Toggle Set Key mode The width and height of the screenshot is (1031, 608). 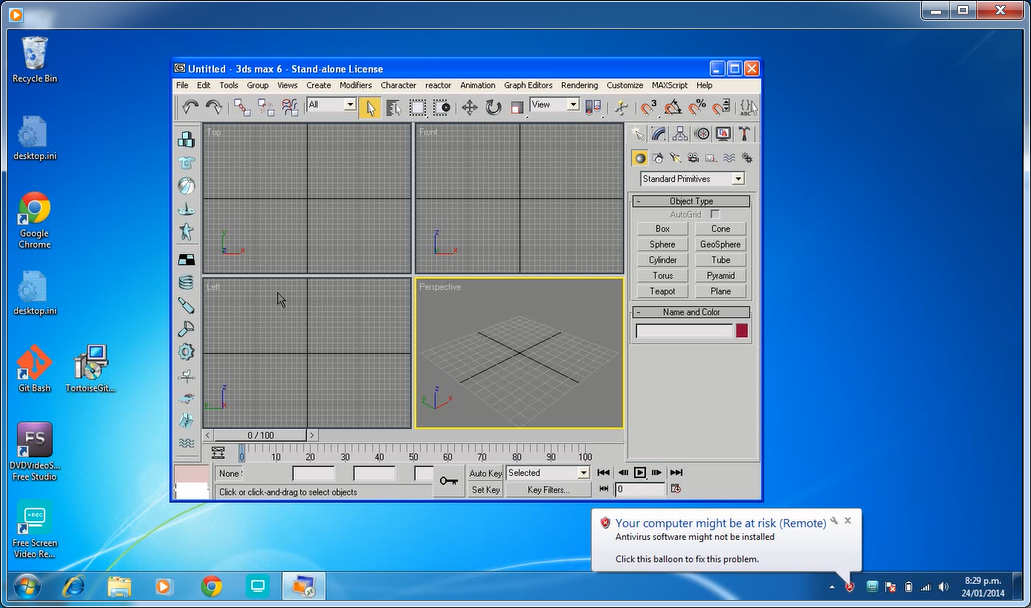485,490
